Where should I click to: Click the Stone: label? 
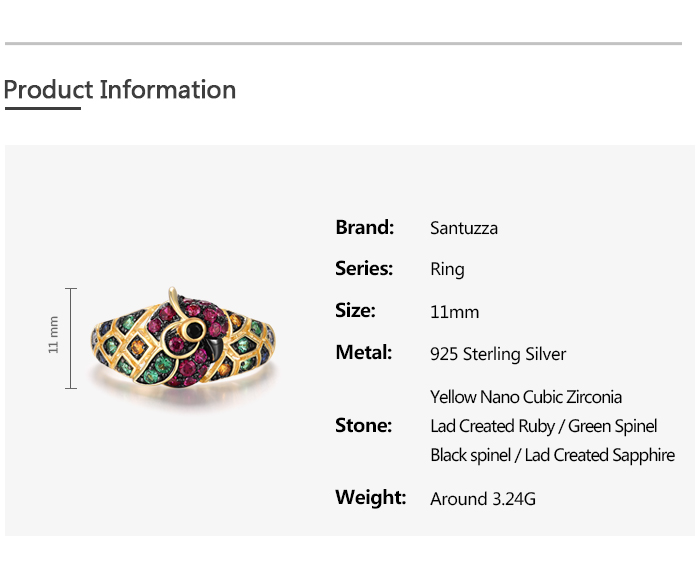(363, 425)
